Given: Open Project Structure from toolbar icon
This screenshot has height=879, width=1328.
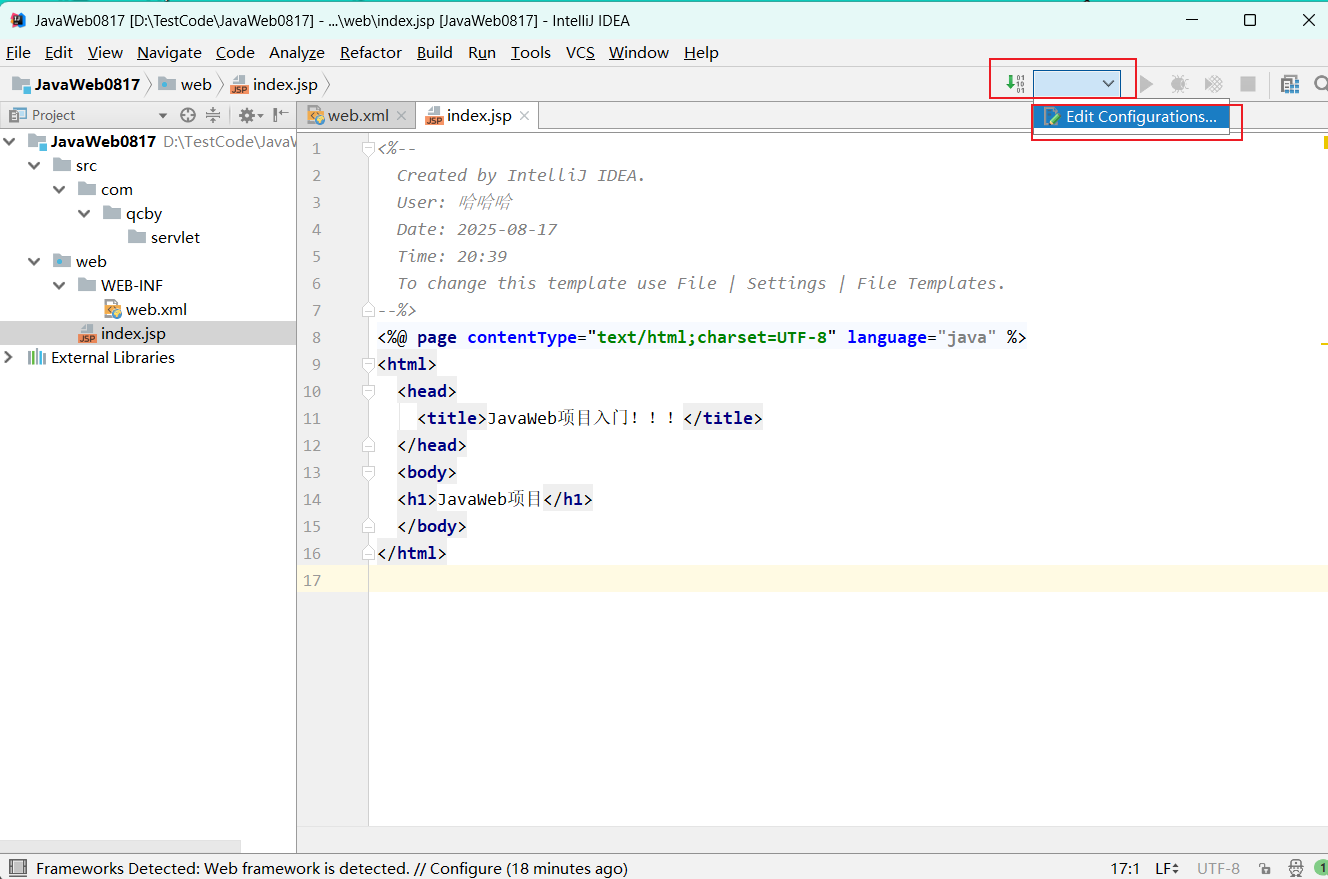Looking at the screenshot, I should (x=1290, y=84).
